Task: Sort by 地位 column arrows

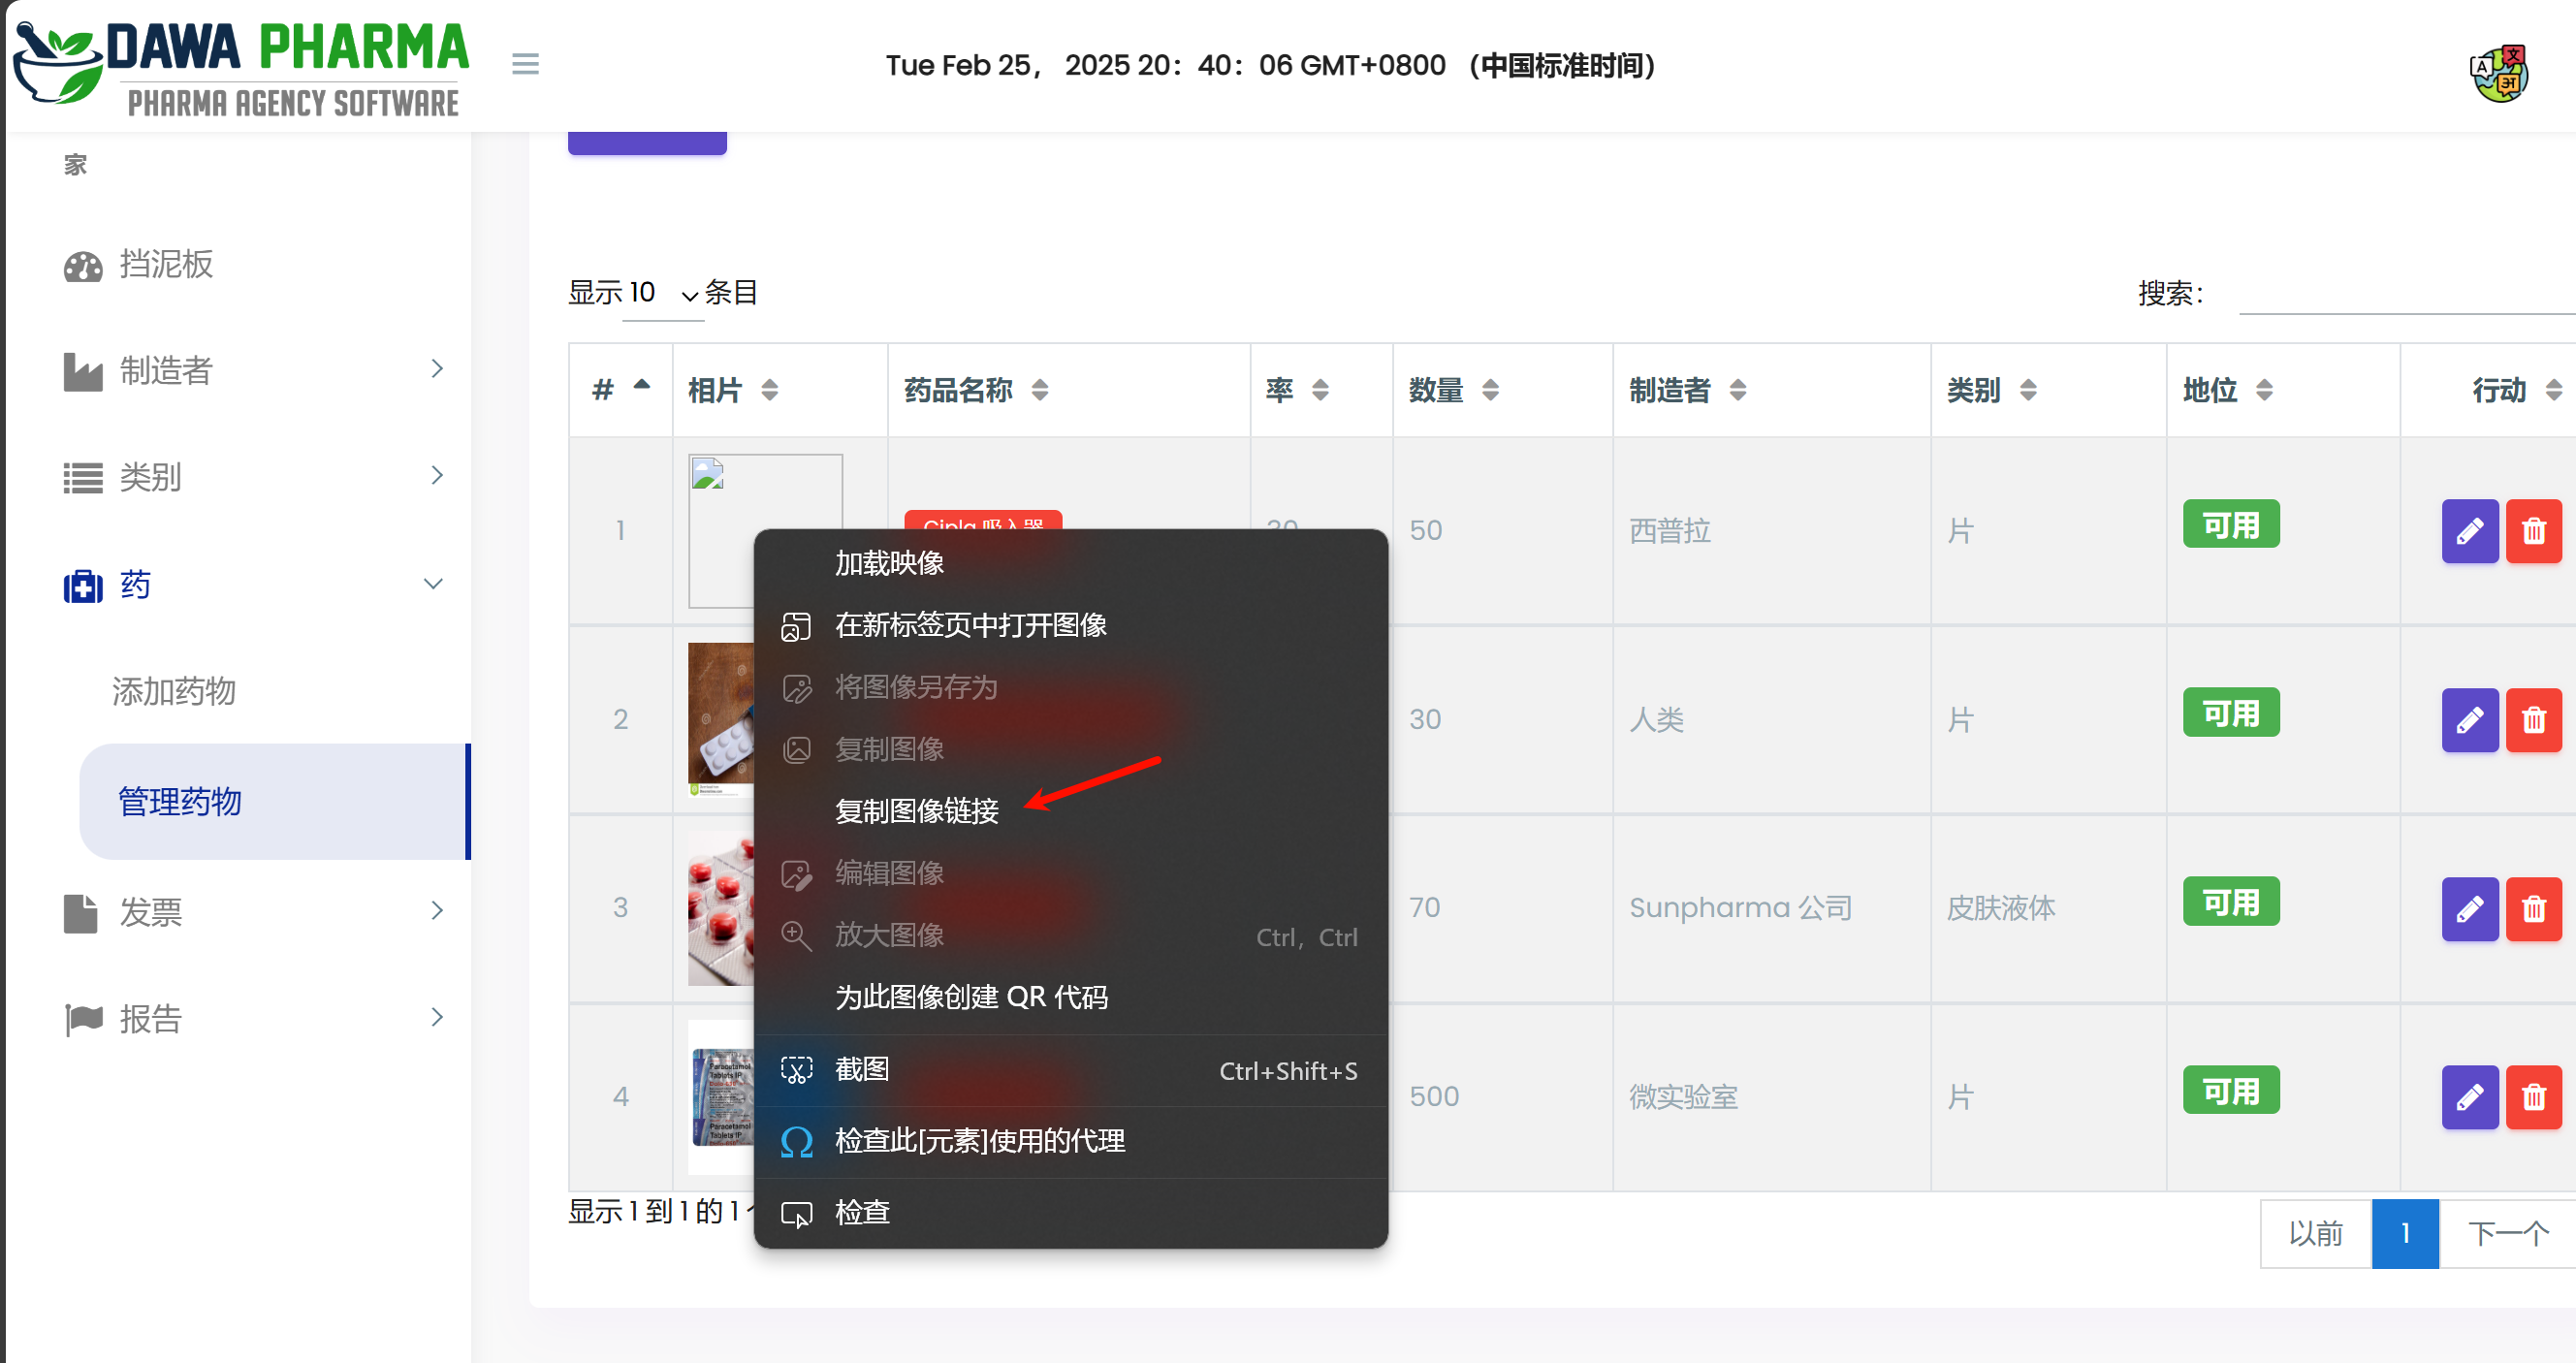Action: (x=2265, y=390)
